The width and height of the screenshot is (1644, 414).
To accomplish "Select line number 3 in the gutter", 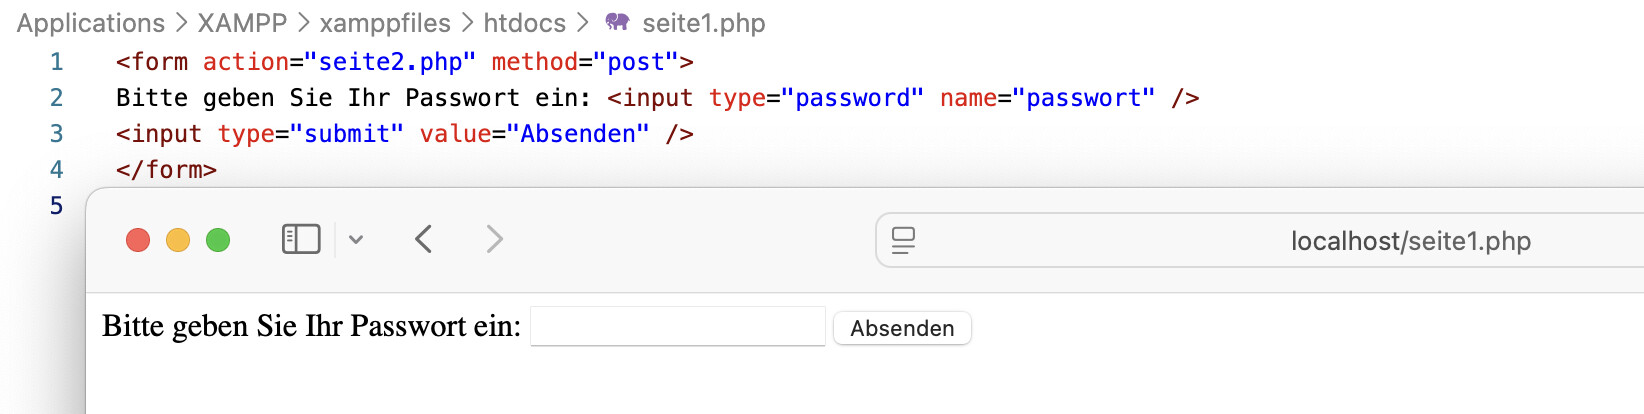I will (x=57, y=134).
